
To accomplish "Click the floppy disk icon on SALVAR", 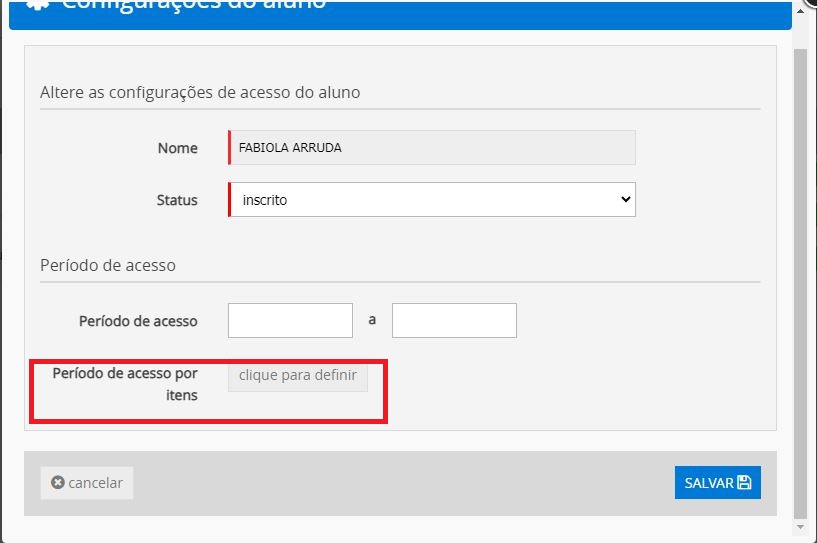I will tap(744, 482).
